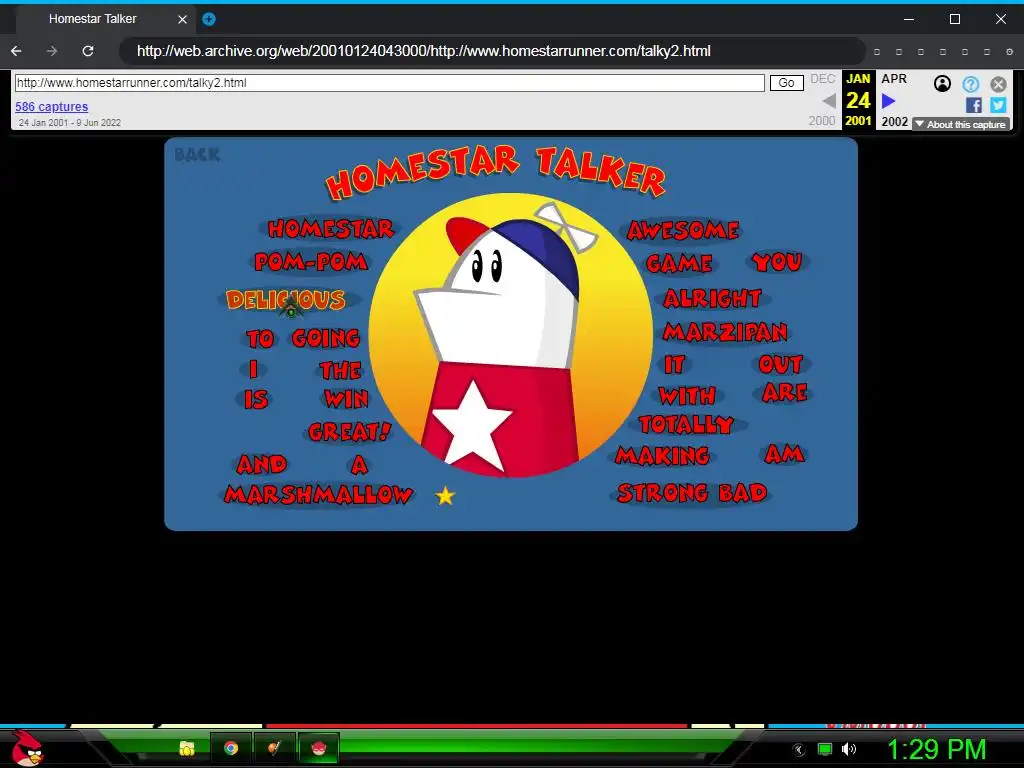The width and height of the screenshot is (1024, 768).
Task: Go to next capture blue arrow
Action: point(888,101)
